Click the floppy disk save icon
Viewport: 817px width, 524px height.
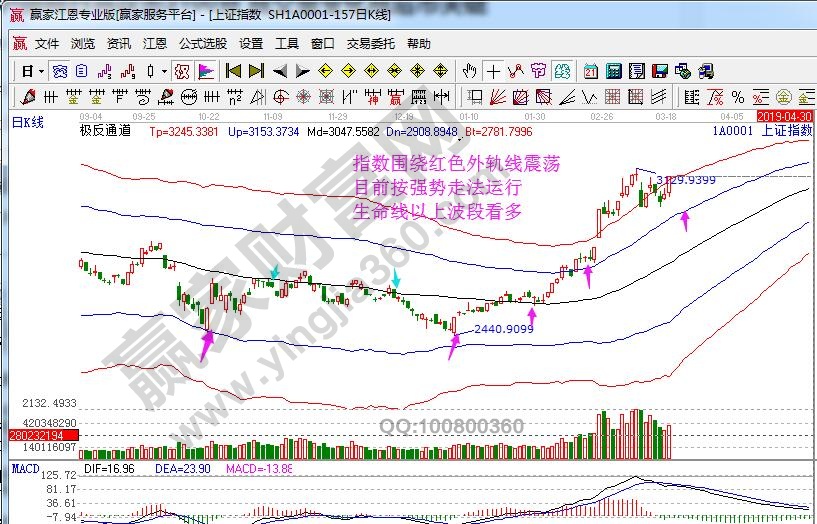coord(659,71)
